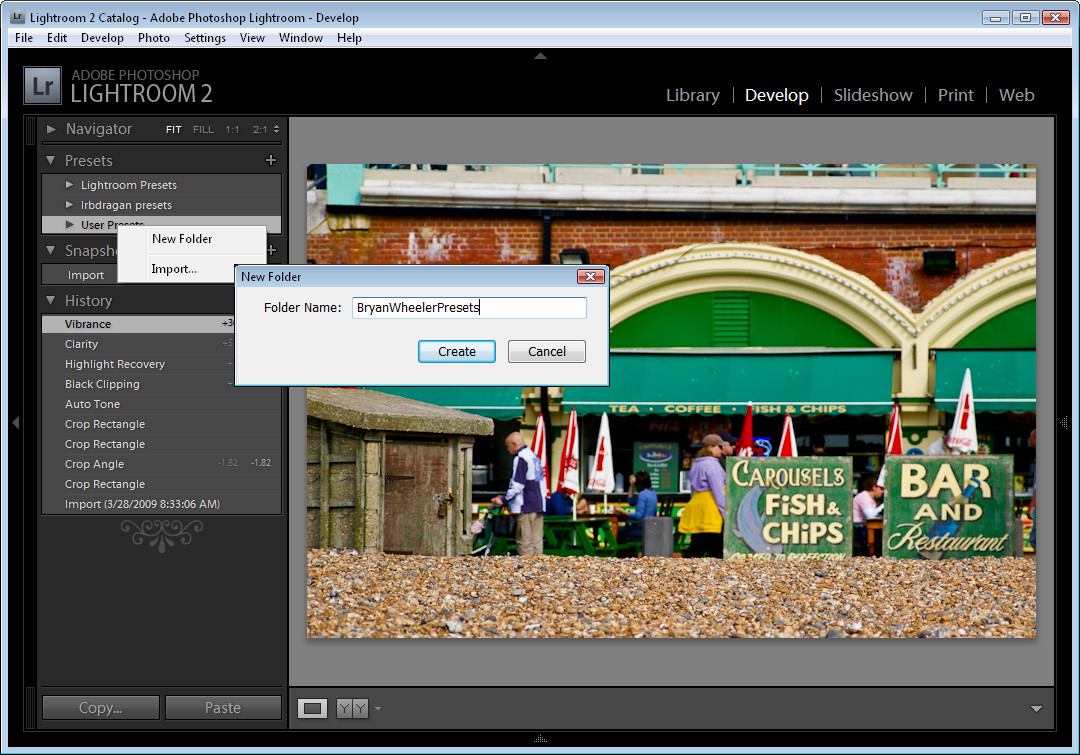The image size is (1080, 755).
Task: Select the Black Clipping history step
Action: click(138, 384)
